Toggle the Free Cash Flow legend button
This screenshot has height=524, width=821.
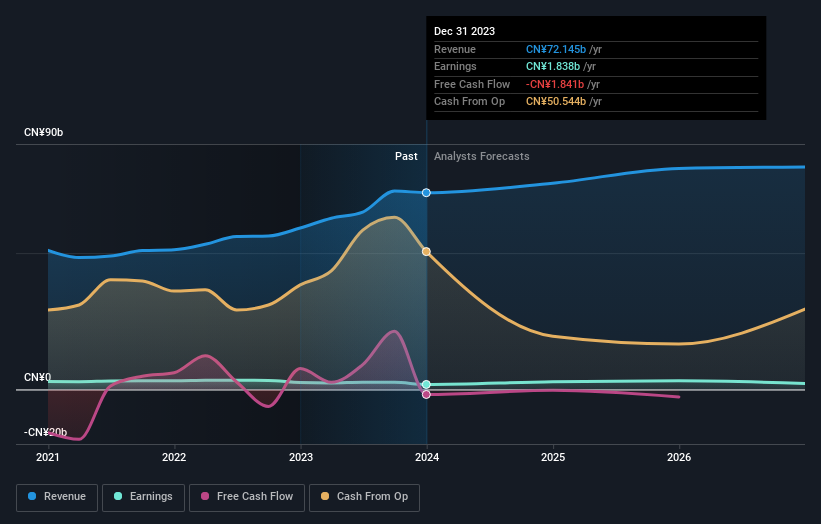click(247, 497)
